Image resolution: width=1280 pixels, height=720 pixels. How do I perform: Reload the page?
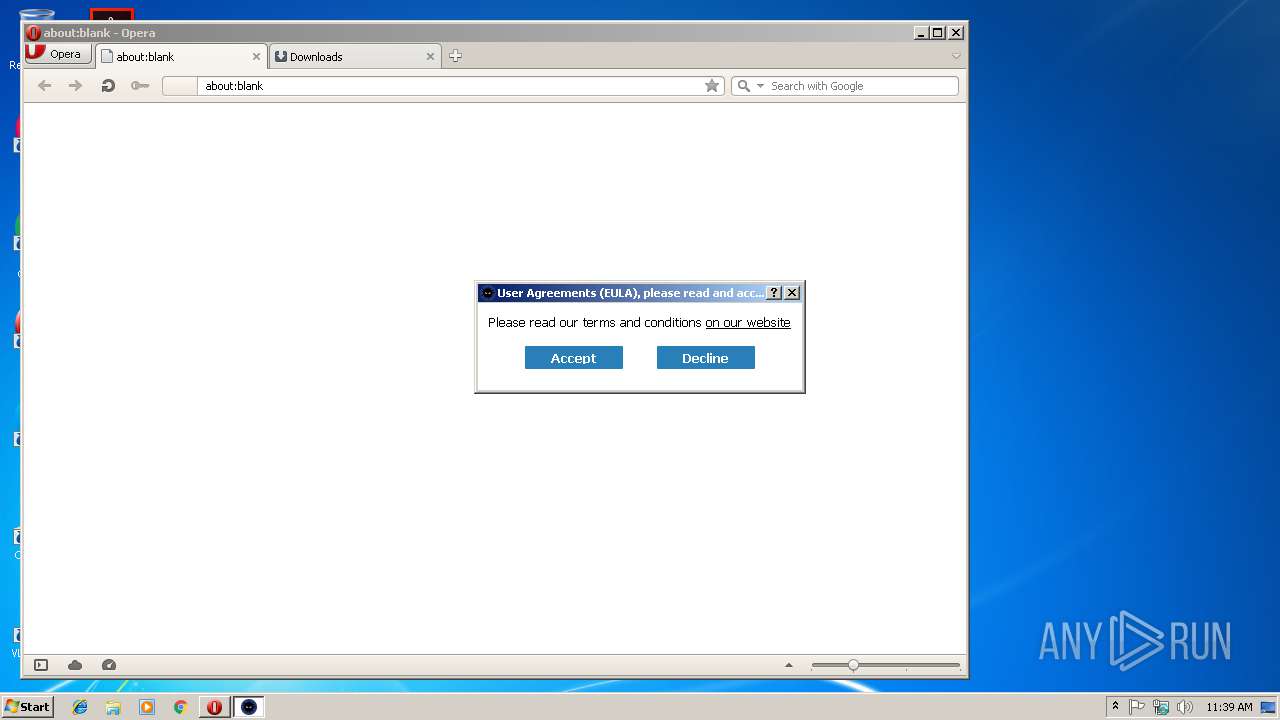coord(108,86)
